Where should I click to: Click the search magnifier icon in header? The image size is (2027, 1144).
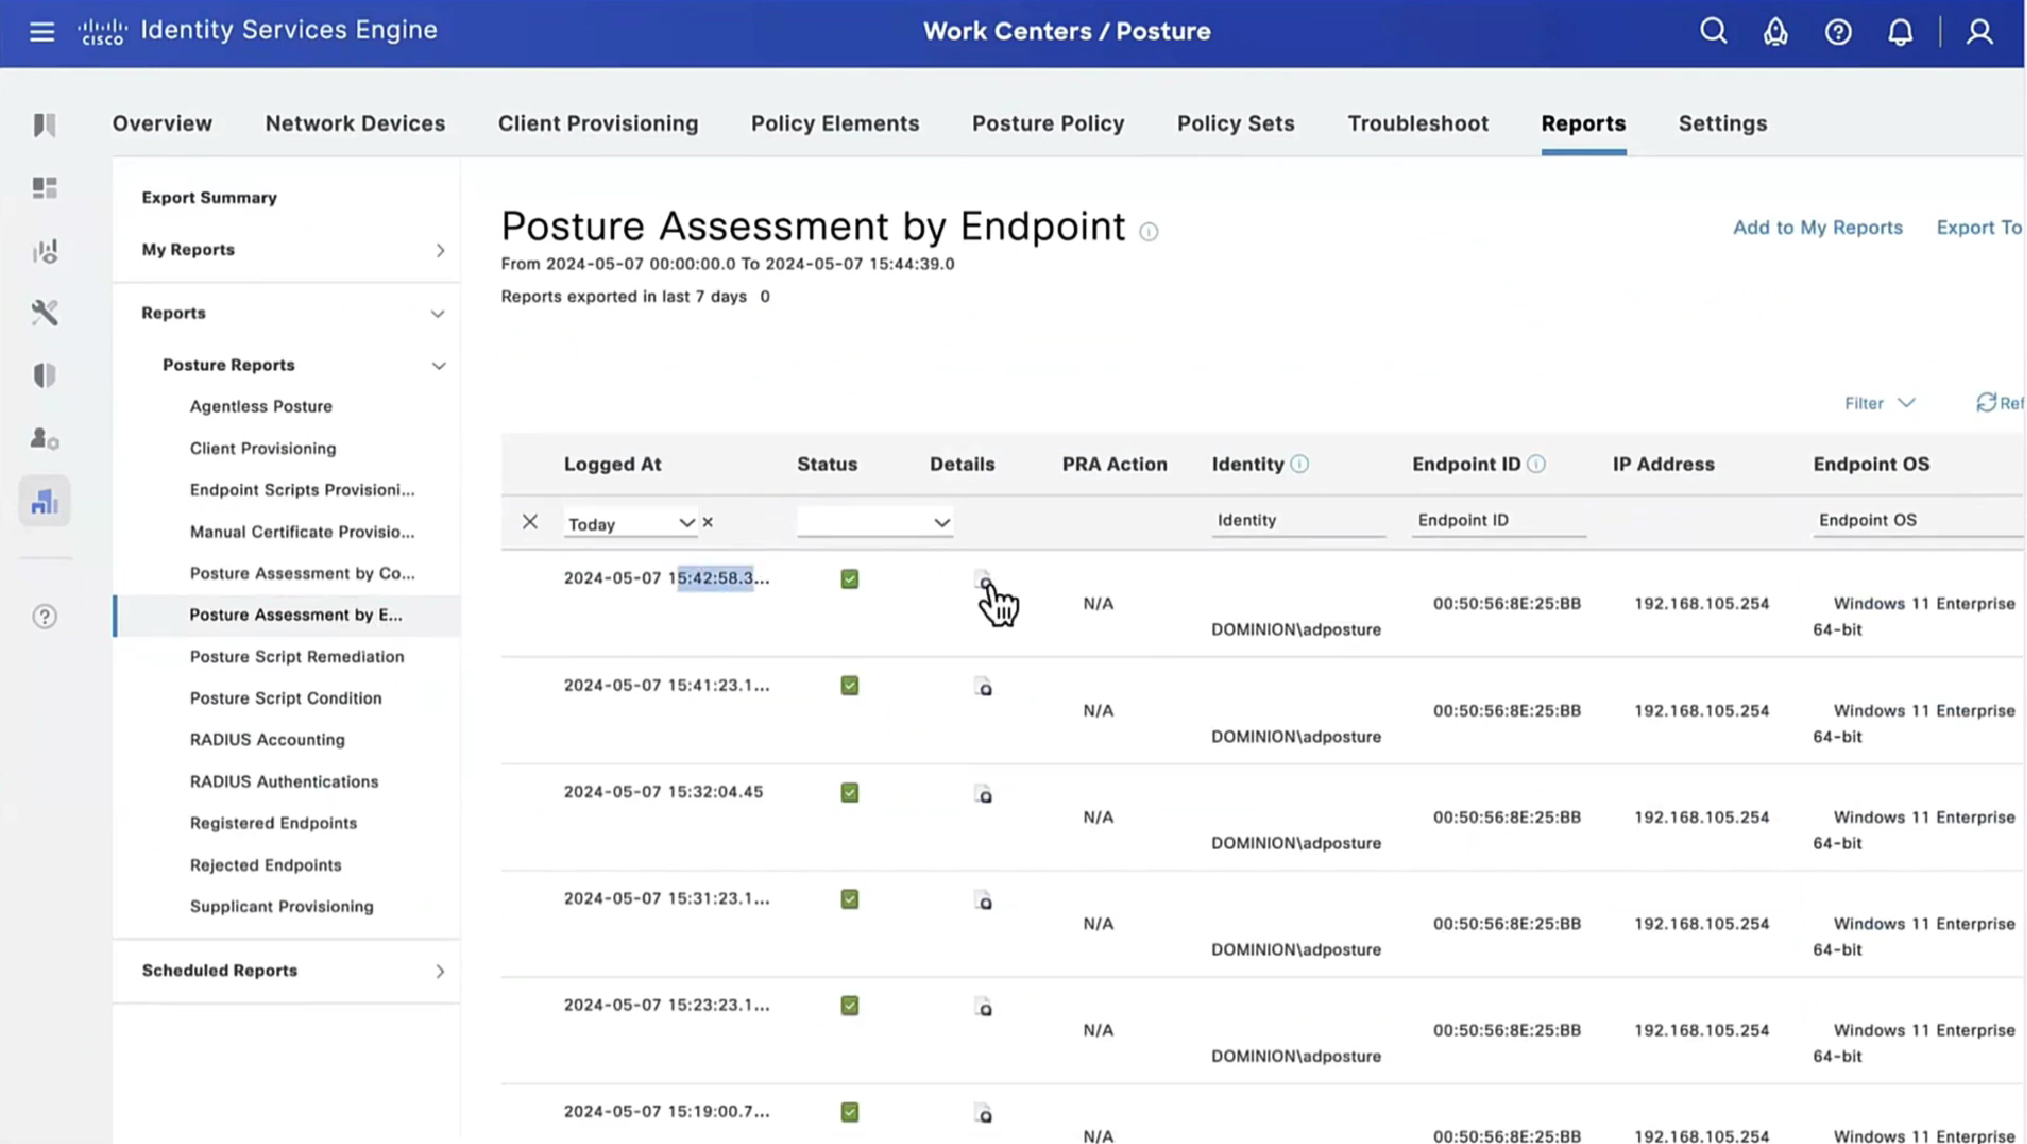pyautogui.click(x=1713, y=32)
